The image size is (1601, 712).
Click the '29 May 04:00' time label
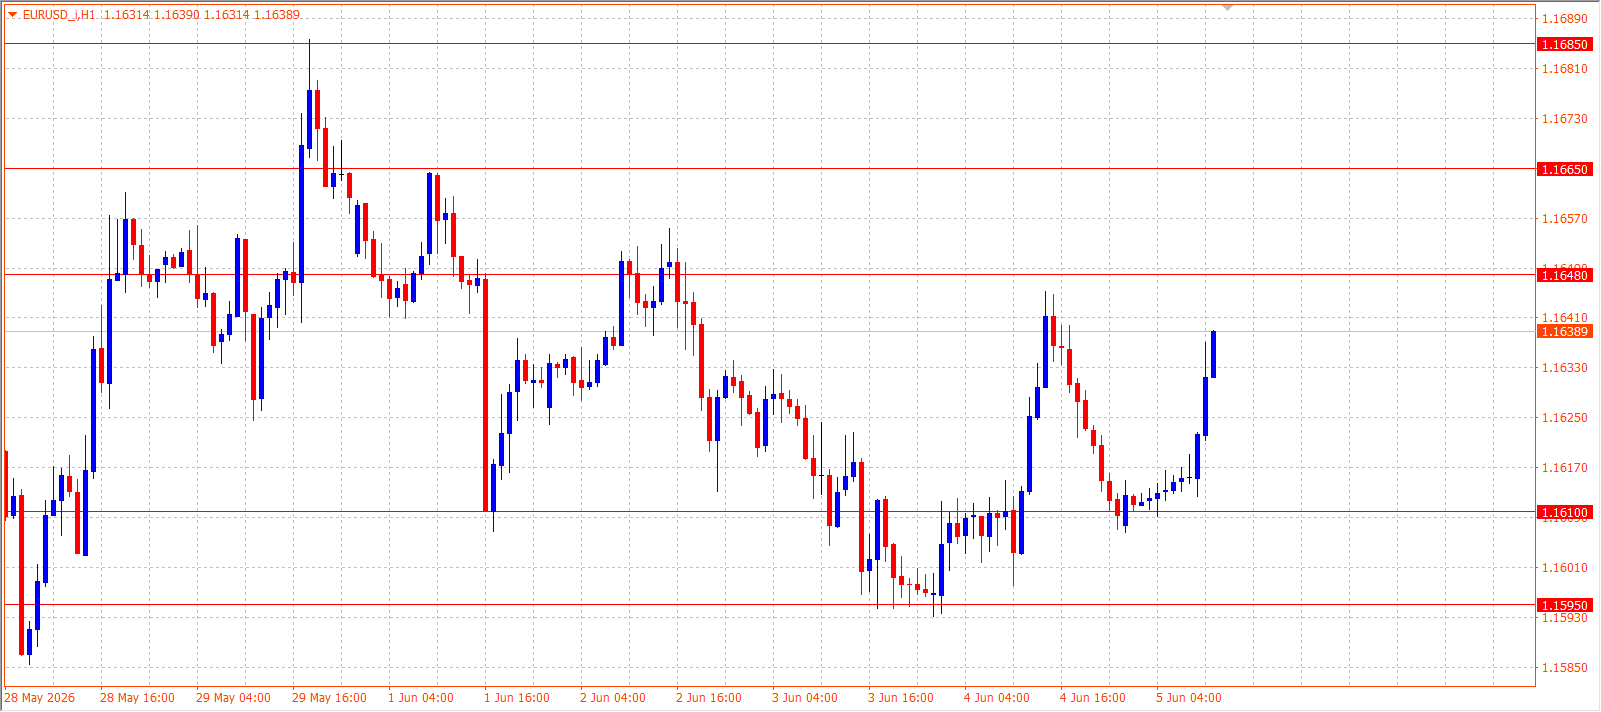click(x=233, y=698)
